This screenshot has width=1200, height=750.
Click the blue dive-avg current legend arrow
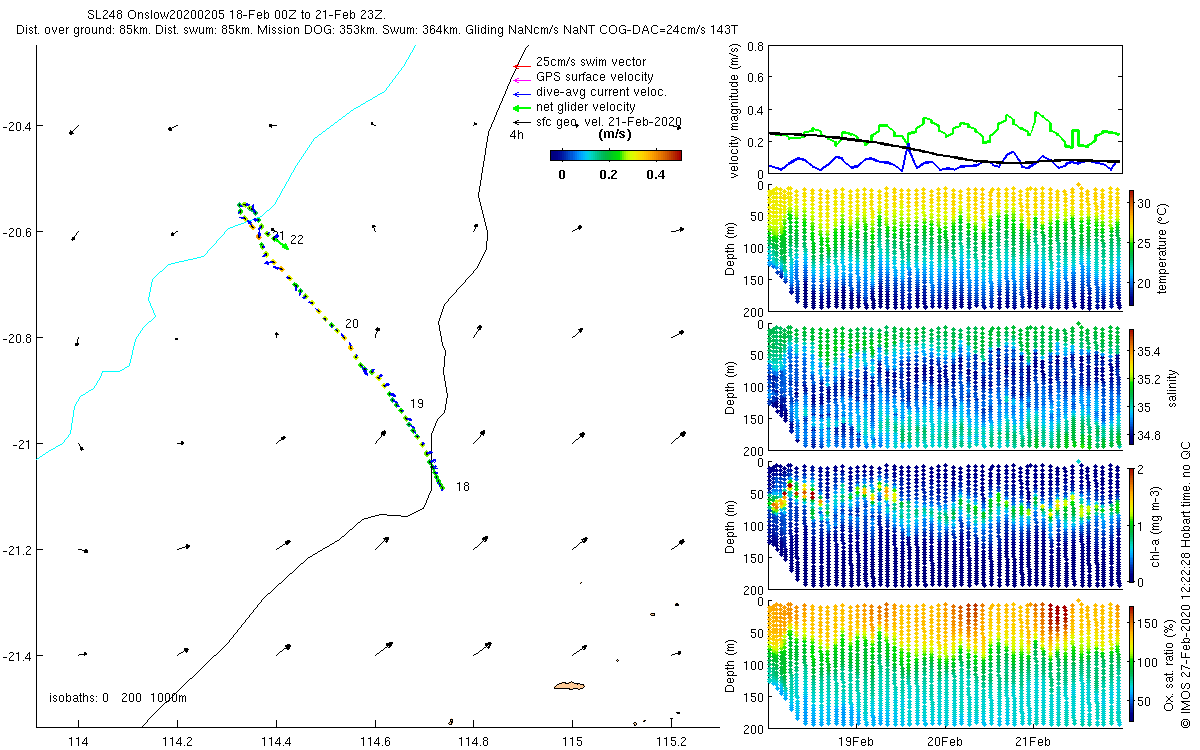pos(520,93)
